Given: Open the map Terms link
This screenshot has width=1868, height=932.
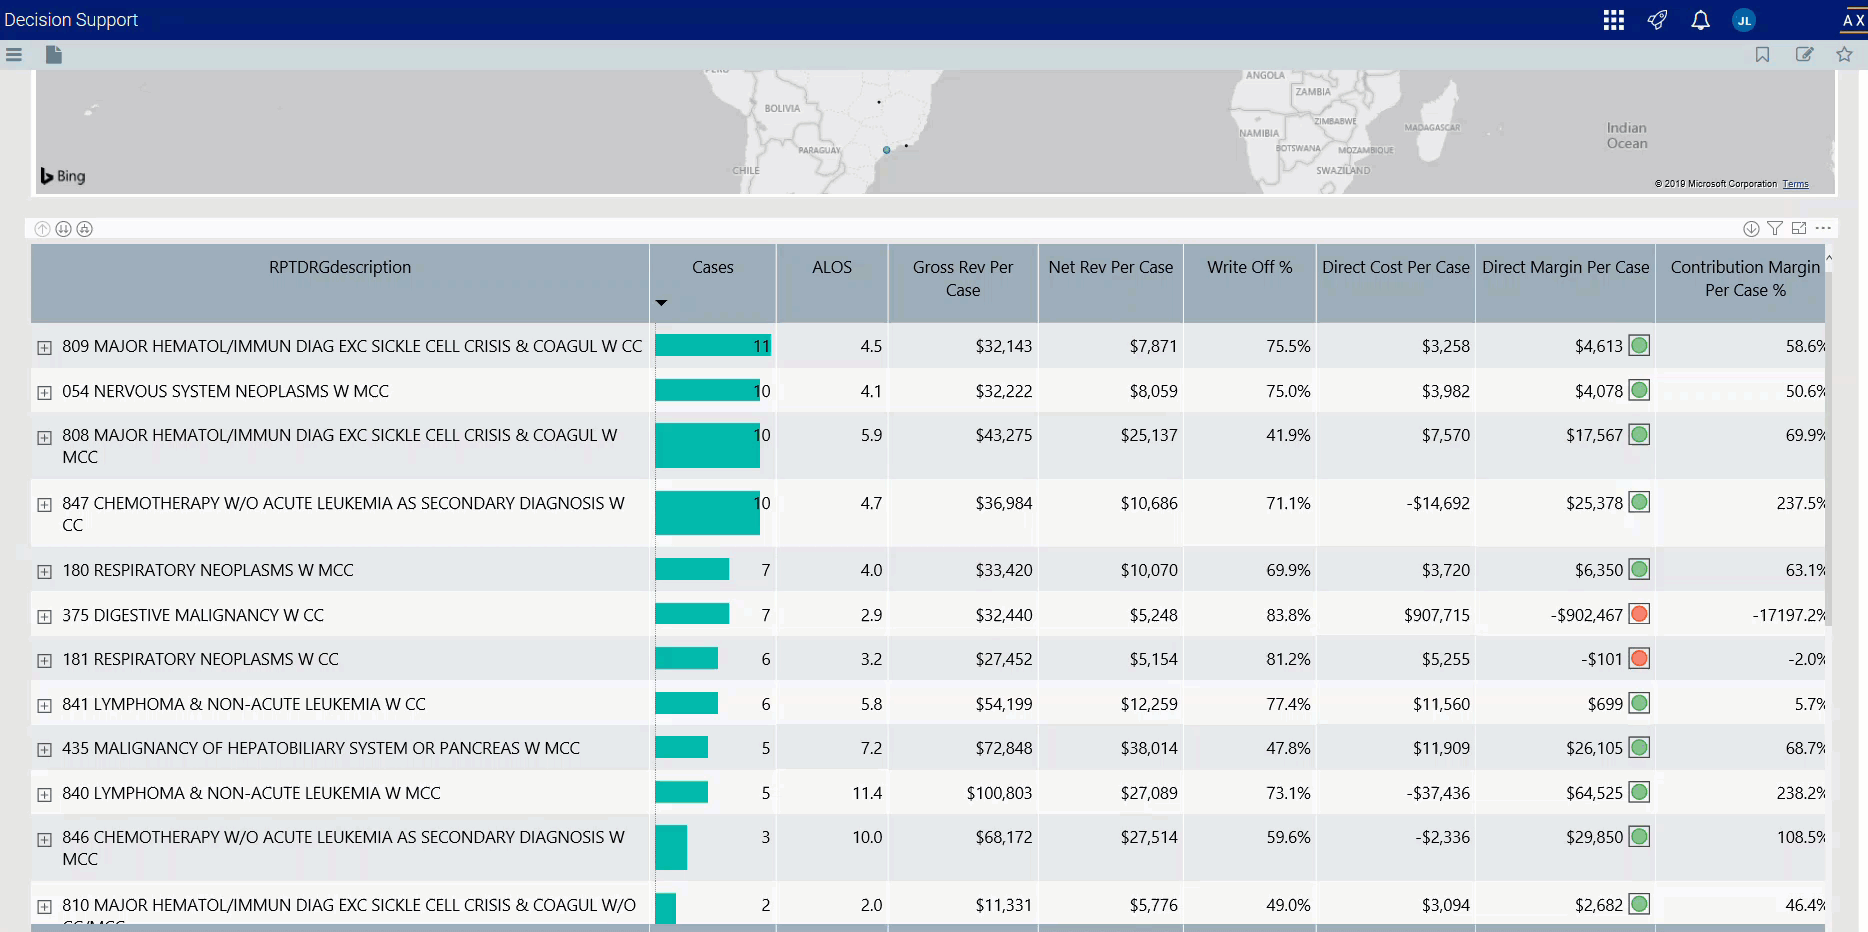Looking at the screenshot, I should [x=1795, y=184].
